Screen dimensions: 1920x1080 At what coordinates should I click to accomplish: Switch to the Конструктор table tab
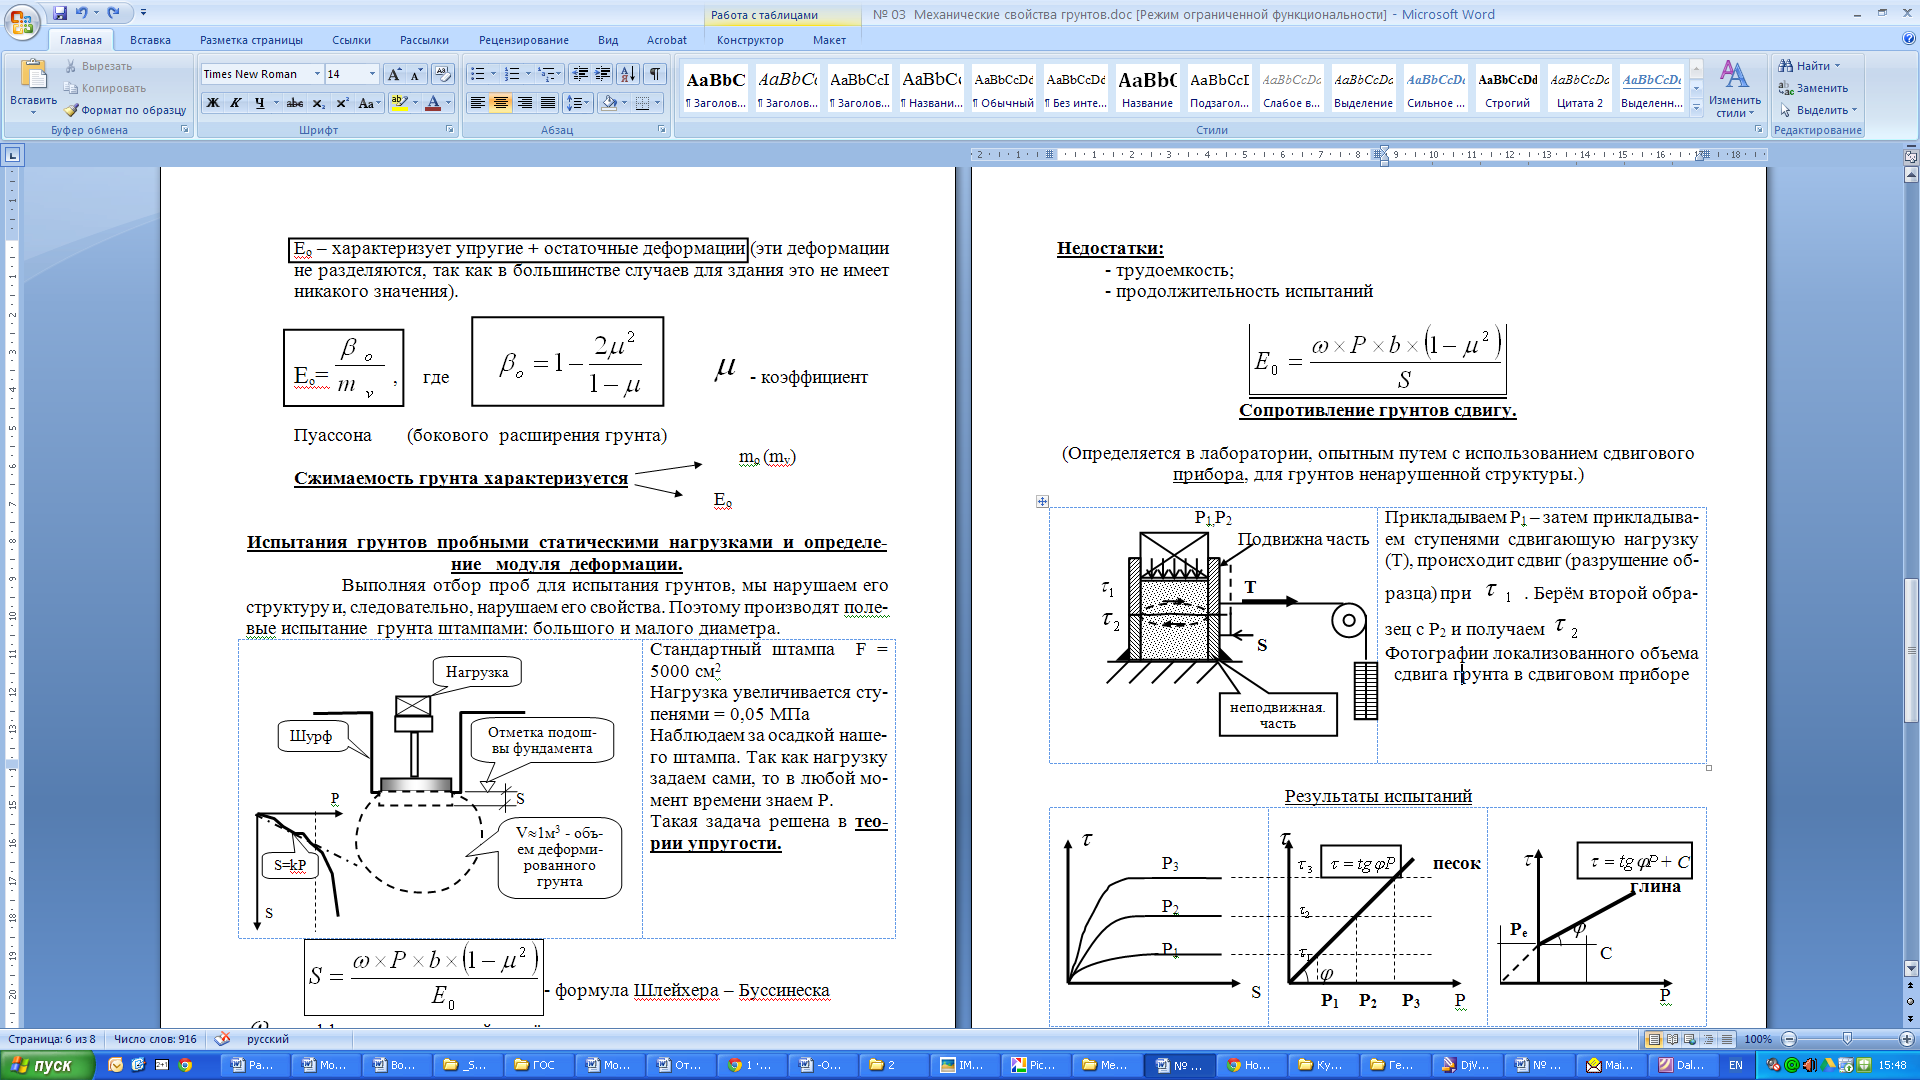pyautogui.click(x=750, y=40)
